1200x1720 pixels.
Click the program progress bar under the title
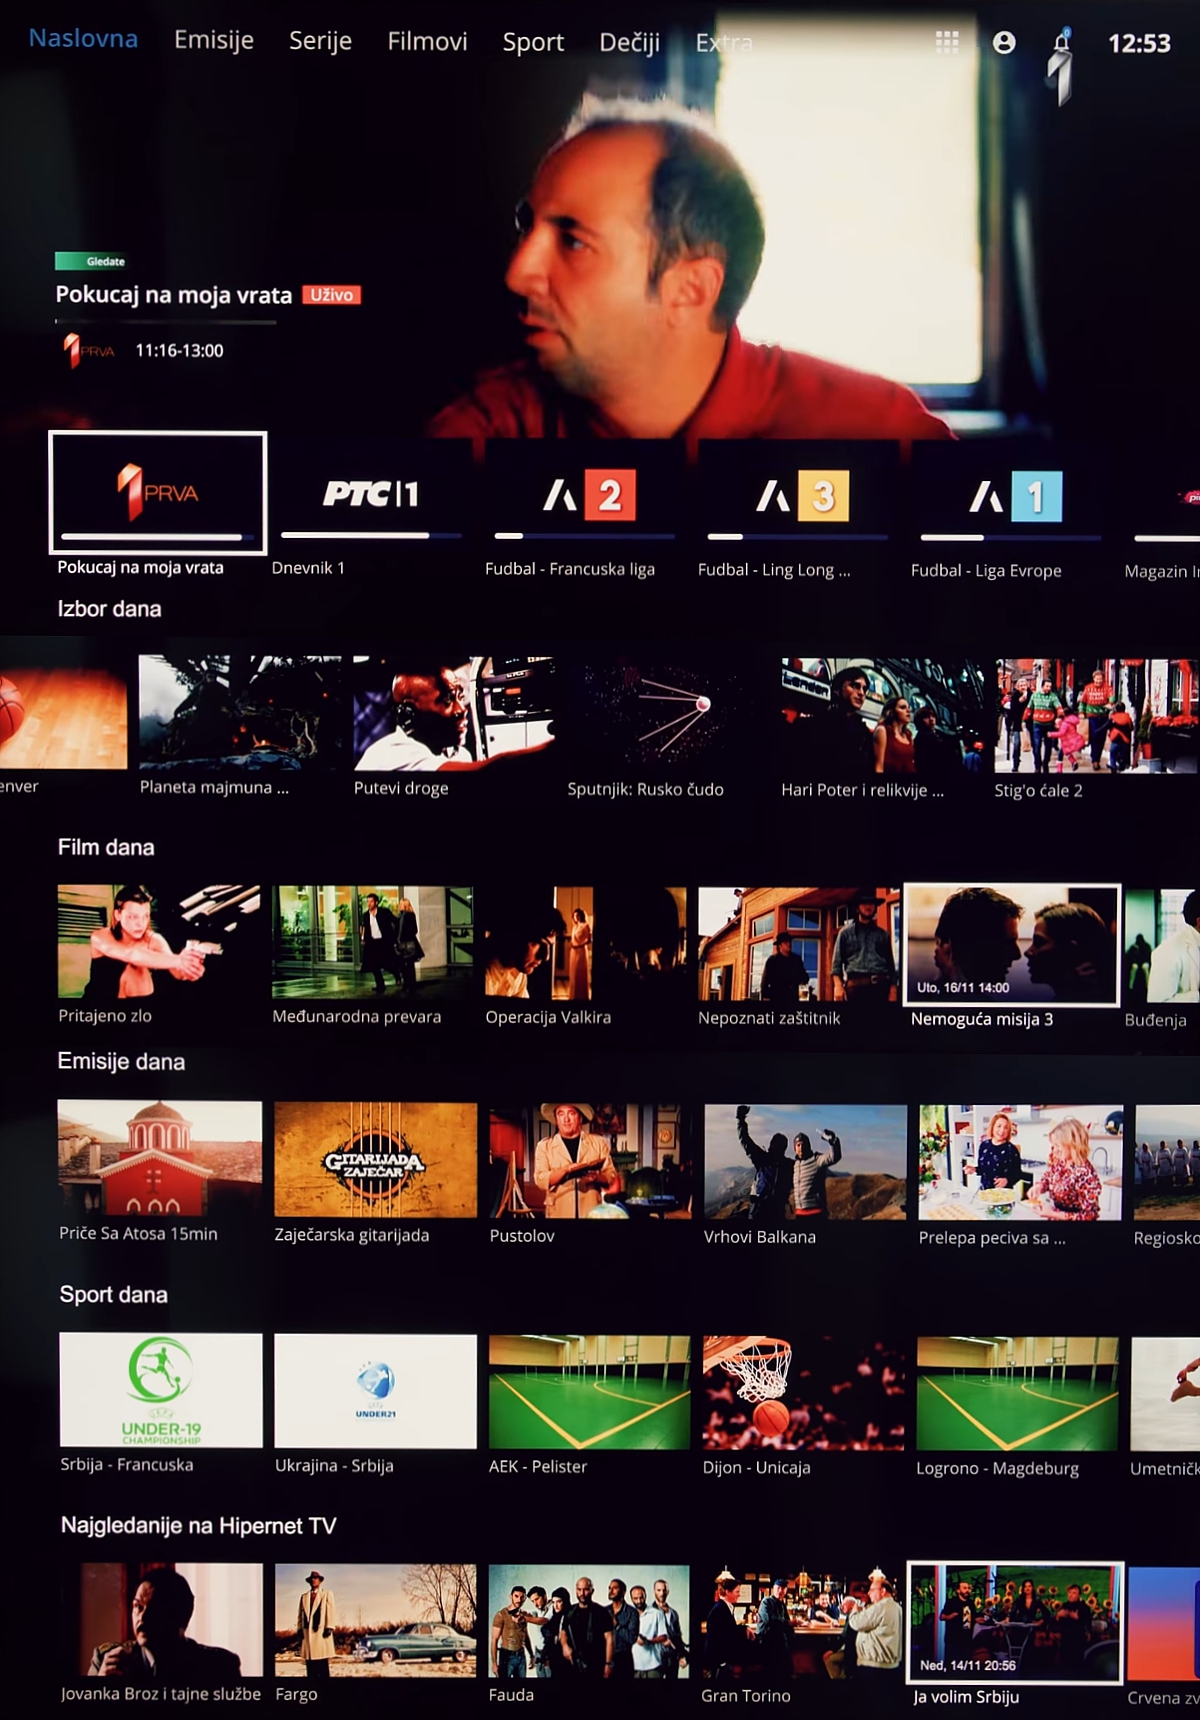tap(165, 322)
